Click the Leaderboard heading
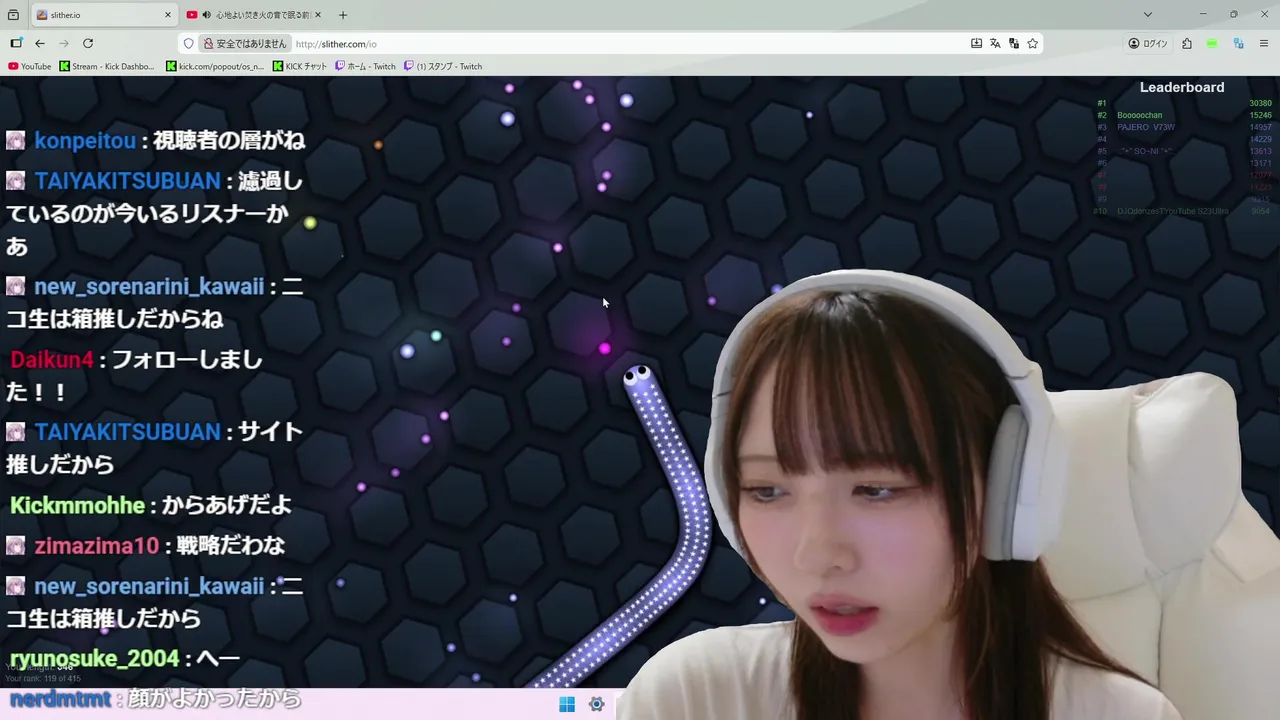The width and height of the screenshot is (1280, 720). coord(1182,87)
